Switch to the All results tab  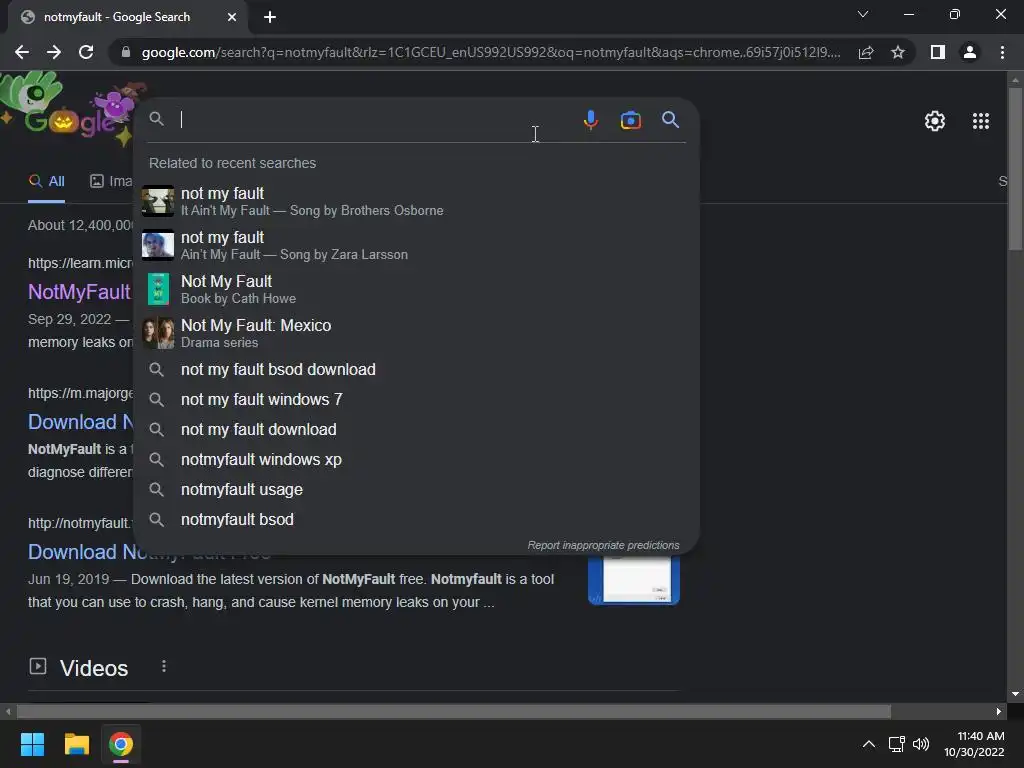pyautogui.click(x=46, y=182)
